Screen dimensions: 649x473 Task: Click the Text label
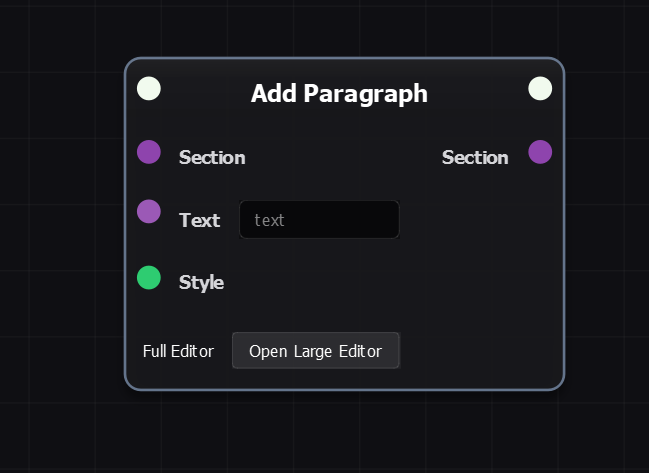tap(199, 220)
